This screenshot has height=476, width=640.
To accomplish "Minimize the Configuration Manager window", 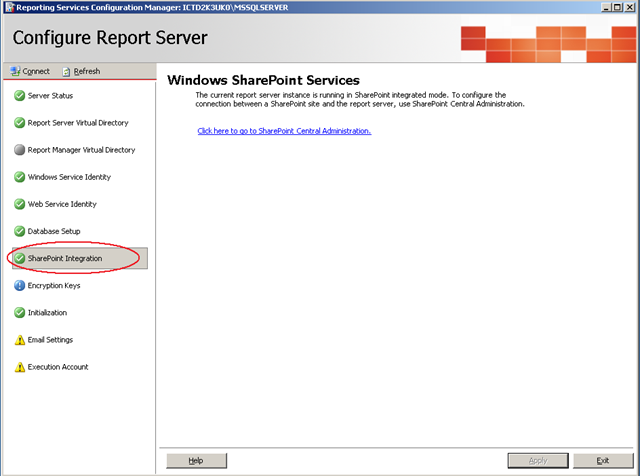I will (606, 7).
